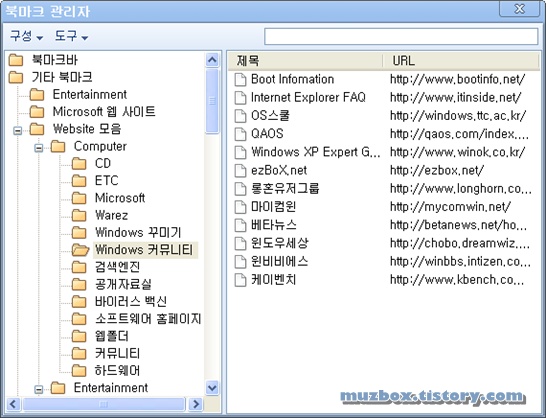The image size is (546, 418).
Task: Select the 윈도우세상 bookmark title
Action: (280, 243)
